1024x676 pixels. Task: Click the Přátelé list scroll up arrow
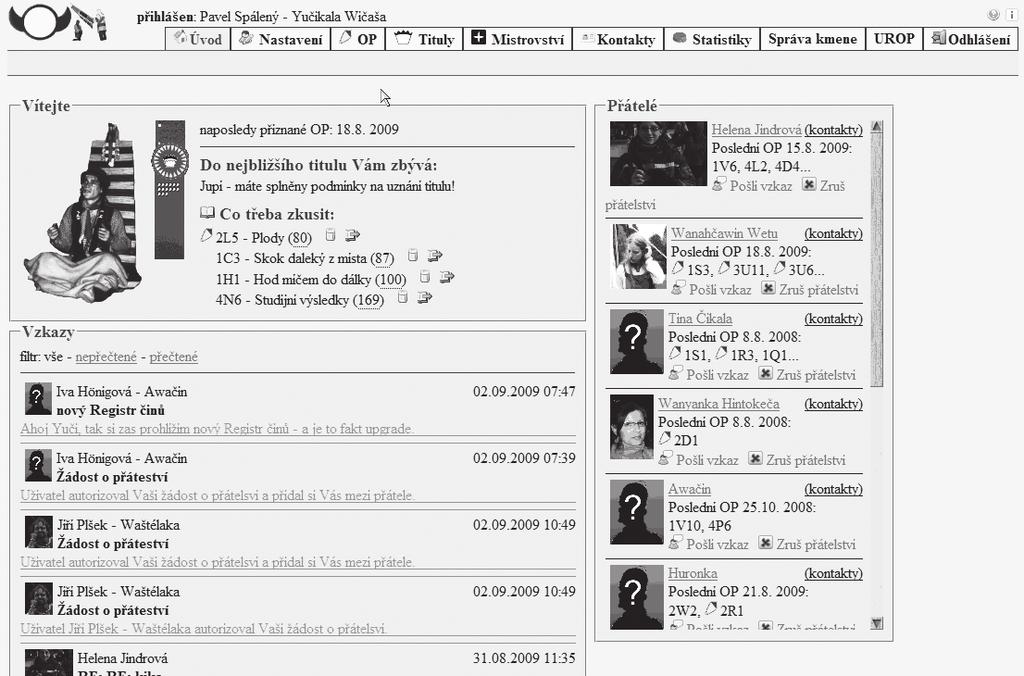[x=877, y=127]
